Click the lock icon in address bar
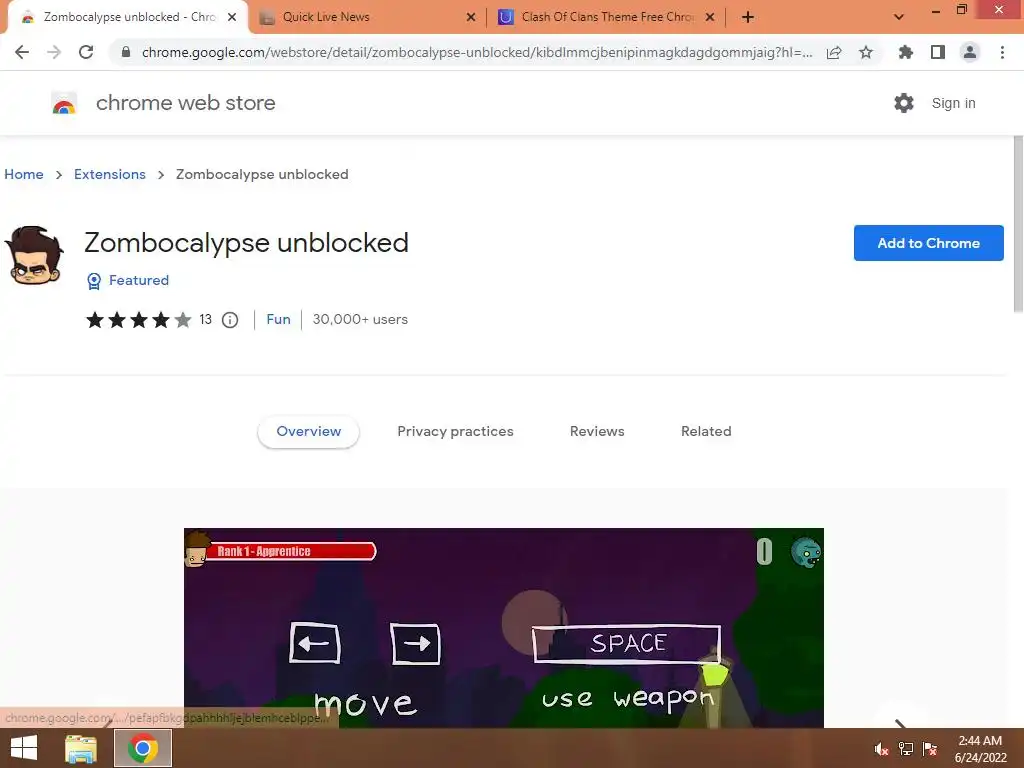The height and width of the screenshot is (768, 1024). point(126,52)
